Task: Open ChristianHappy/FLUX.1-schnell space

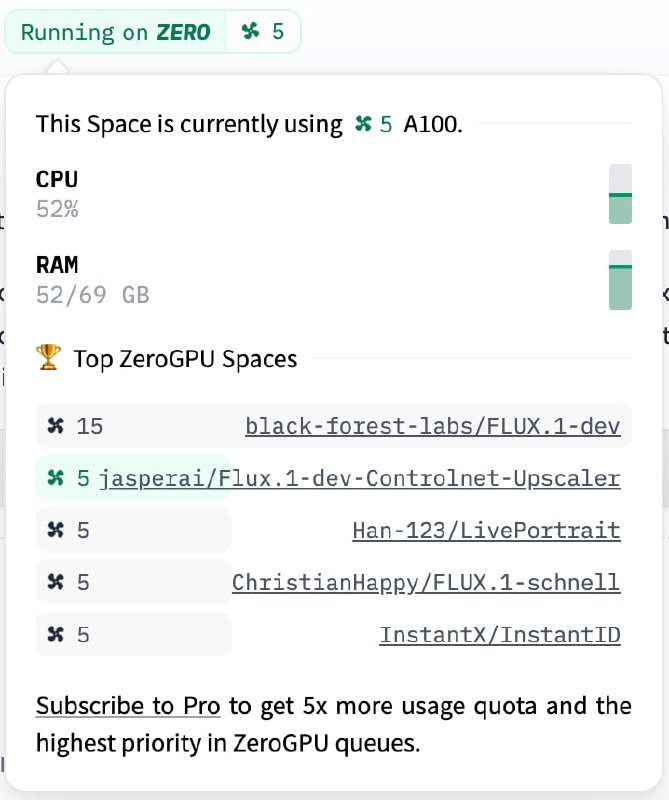Action: [424, 582]
